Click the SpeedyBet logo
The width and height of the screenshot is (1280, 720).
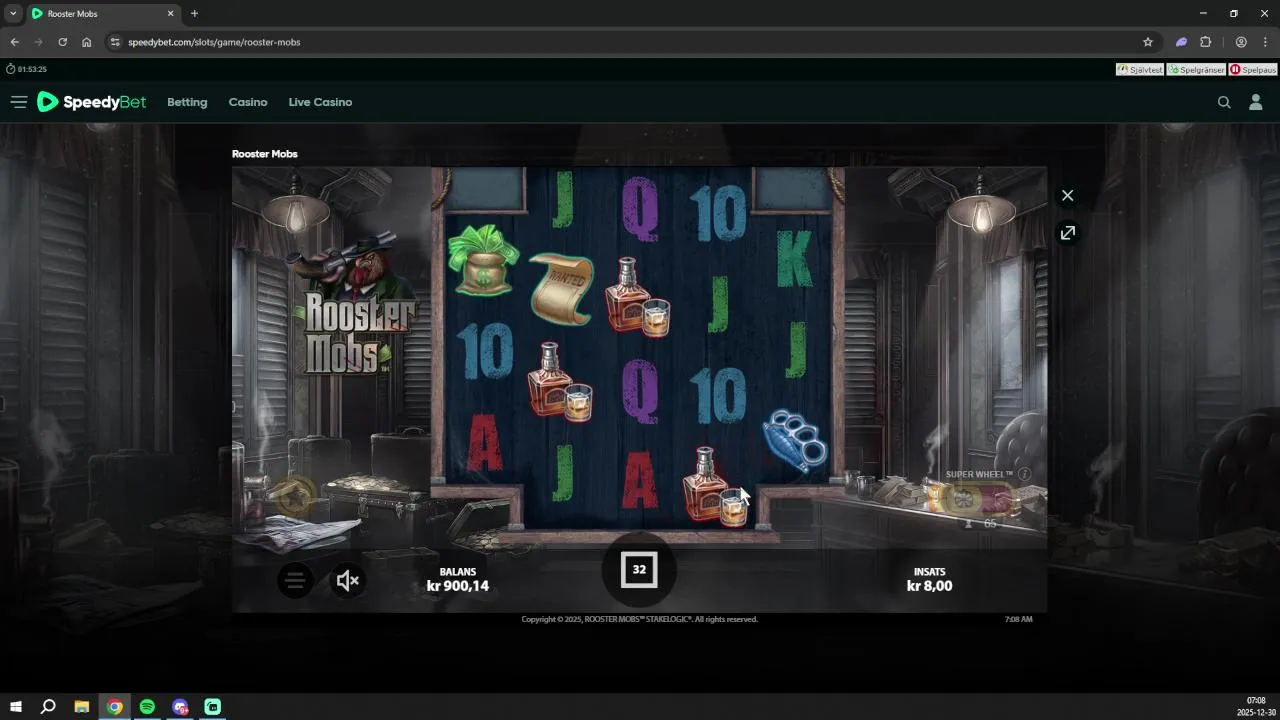(x=91, y=102)
